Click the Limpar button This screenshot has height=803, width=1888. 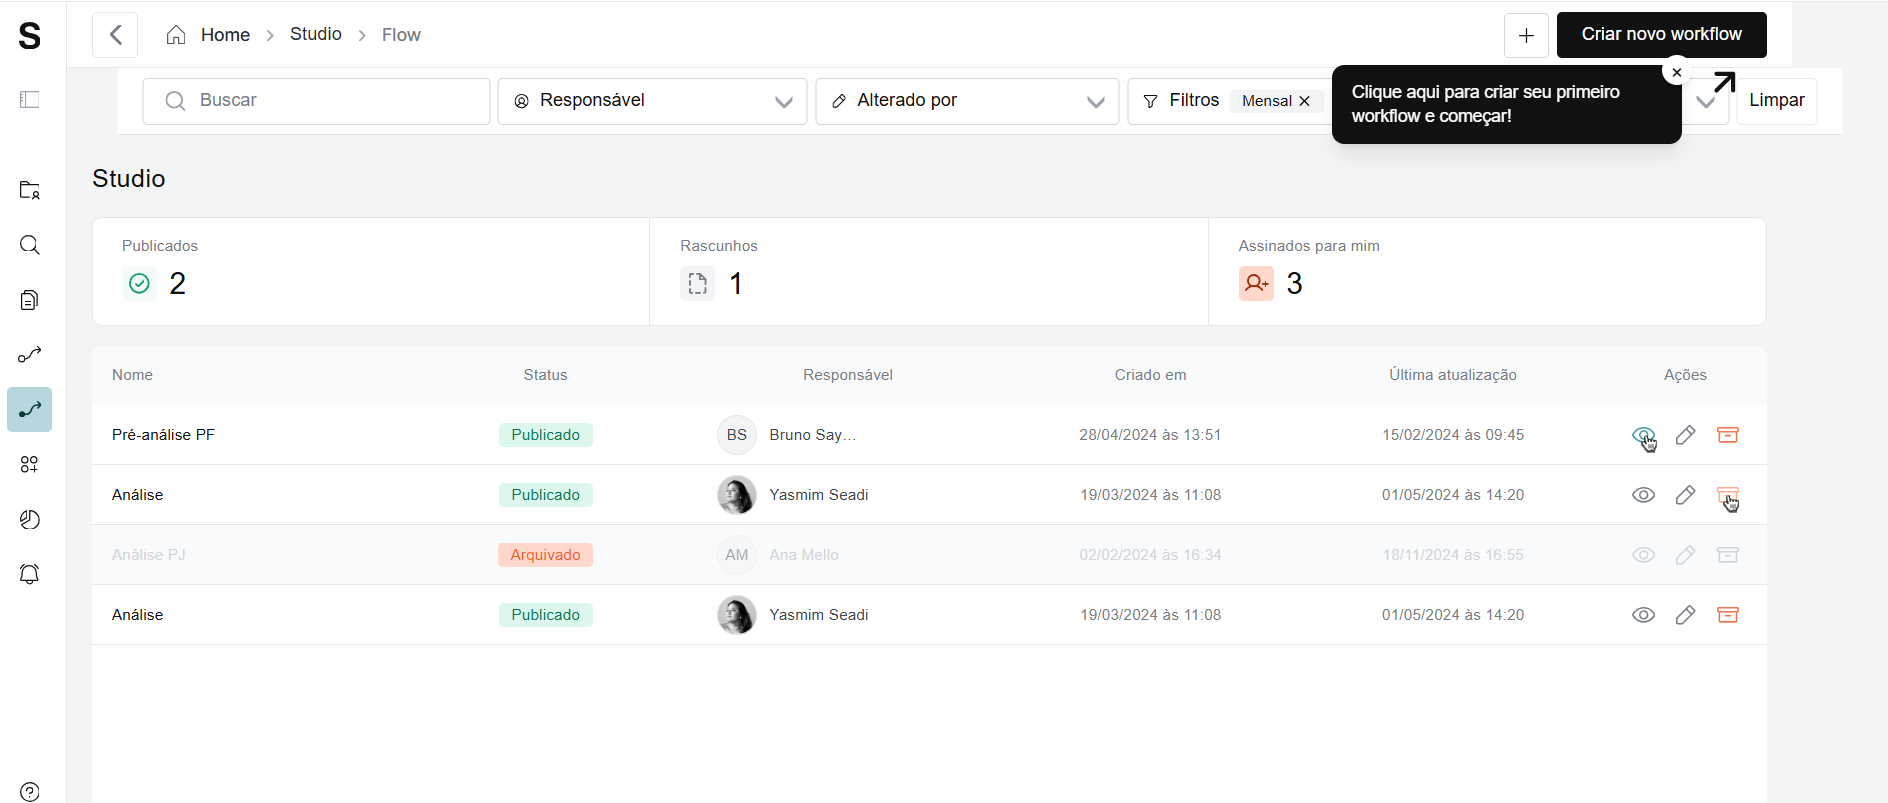click(x=1776, y=101)
